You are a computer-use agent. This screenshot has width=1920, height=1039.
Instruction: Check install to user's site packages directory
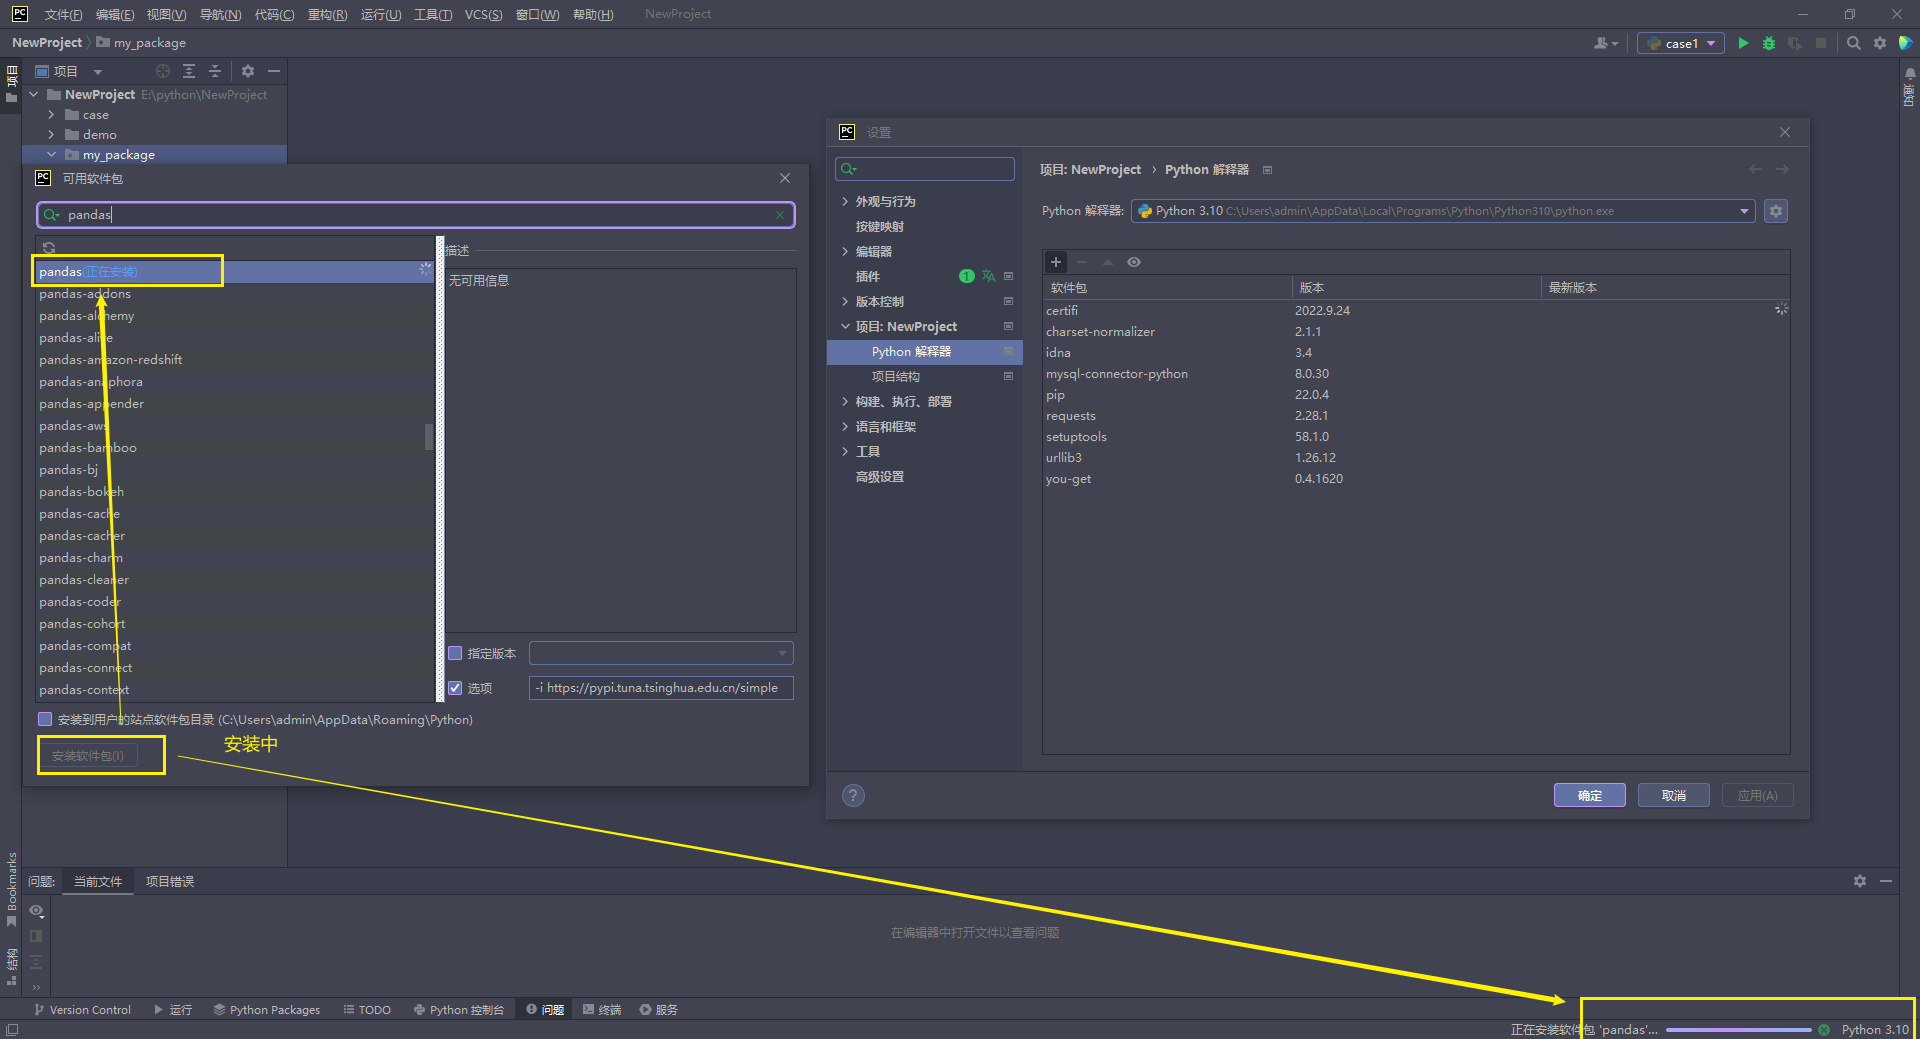click(45, 719)
